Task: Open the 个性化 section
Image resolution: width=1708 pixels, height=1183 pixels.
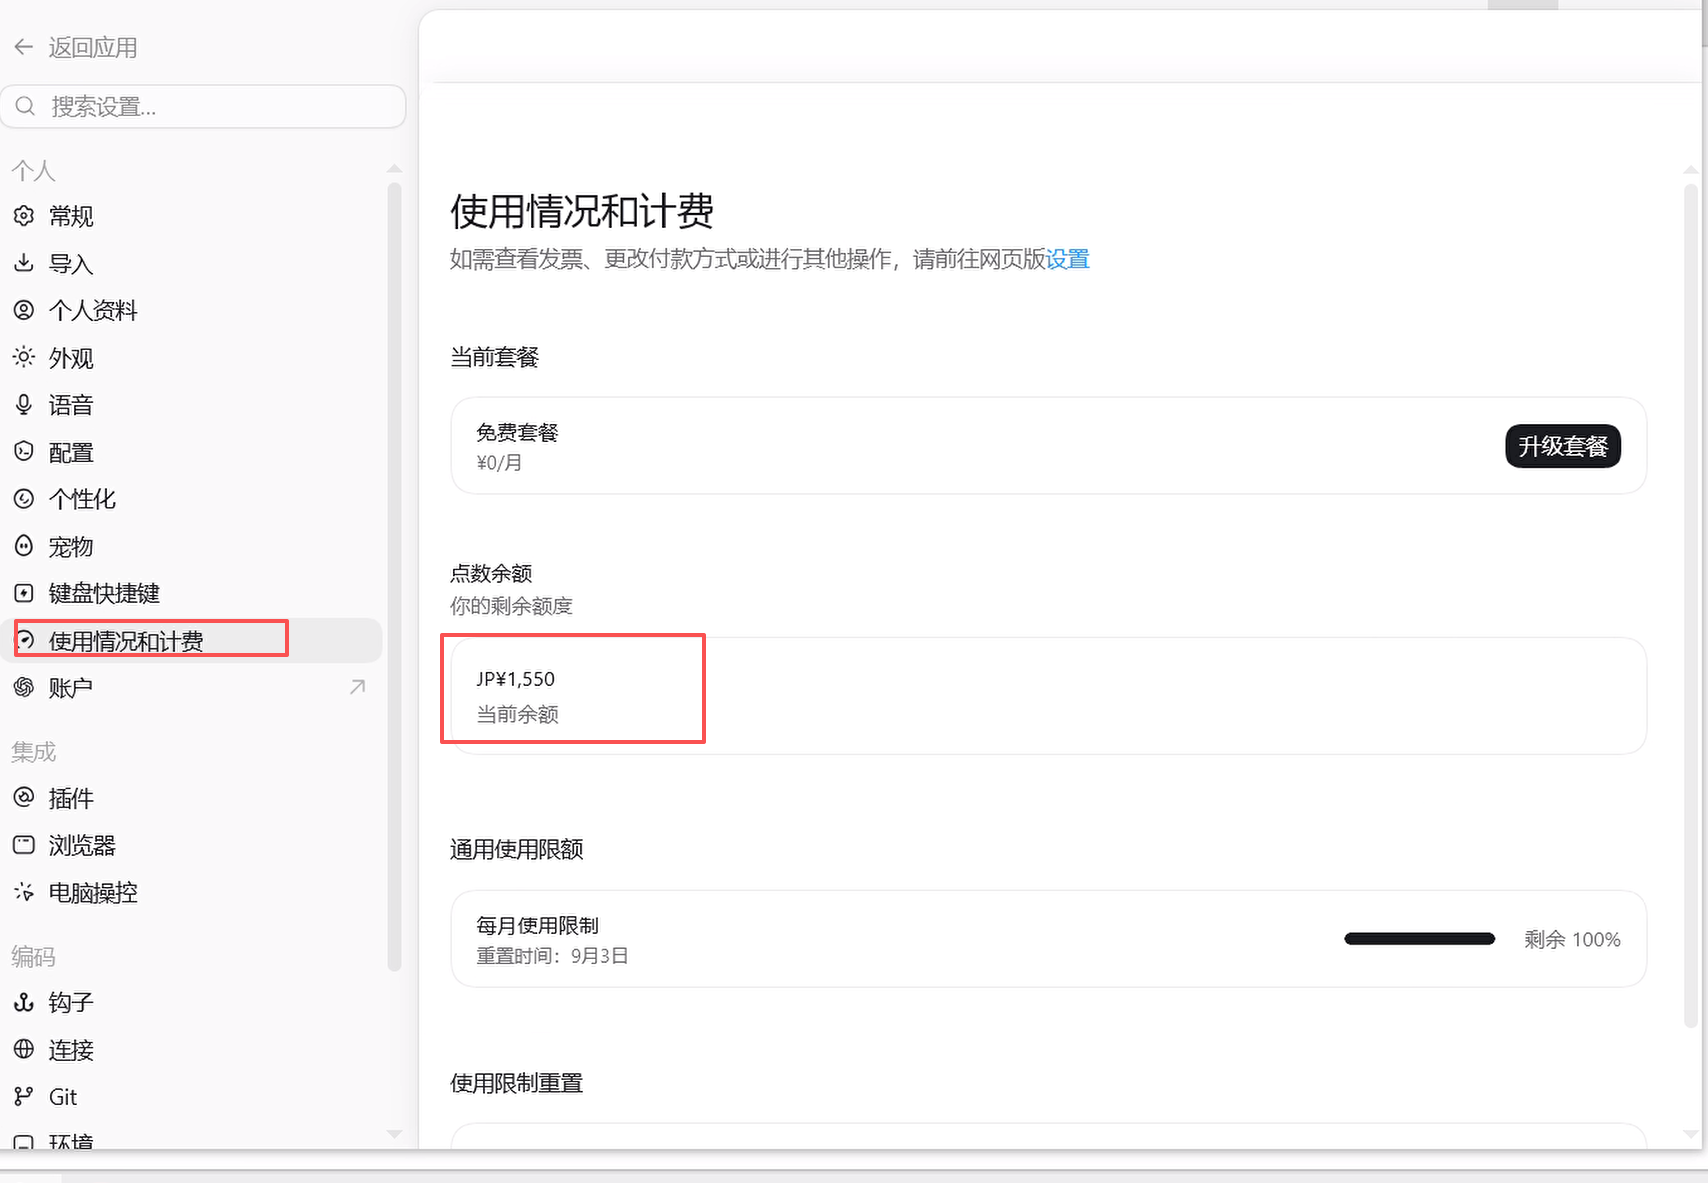Action: (192, 499)
